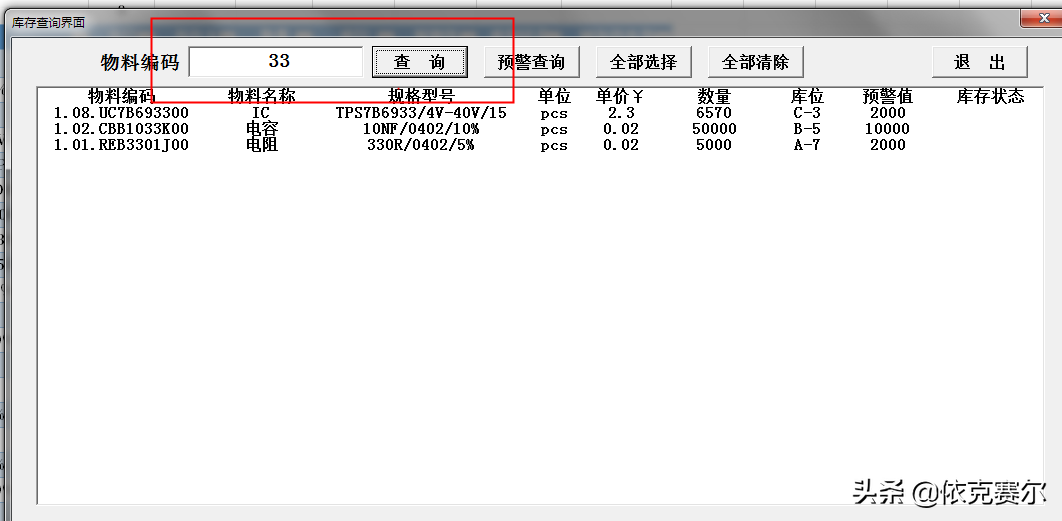Click the 库位 column header
Viewport: 1062px width, 521px height.
point(807,96)
